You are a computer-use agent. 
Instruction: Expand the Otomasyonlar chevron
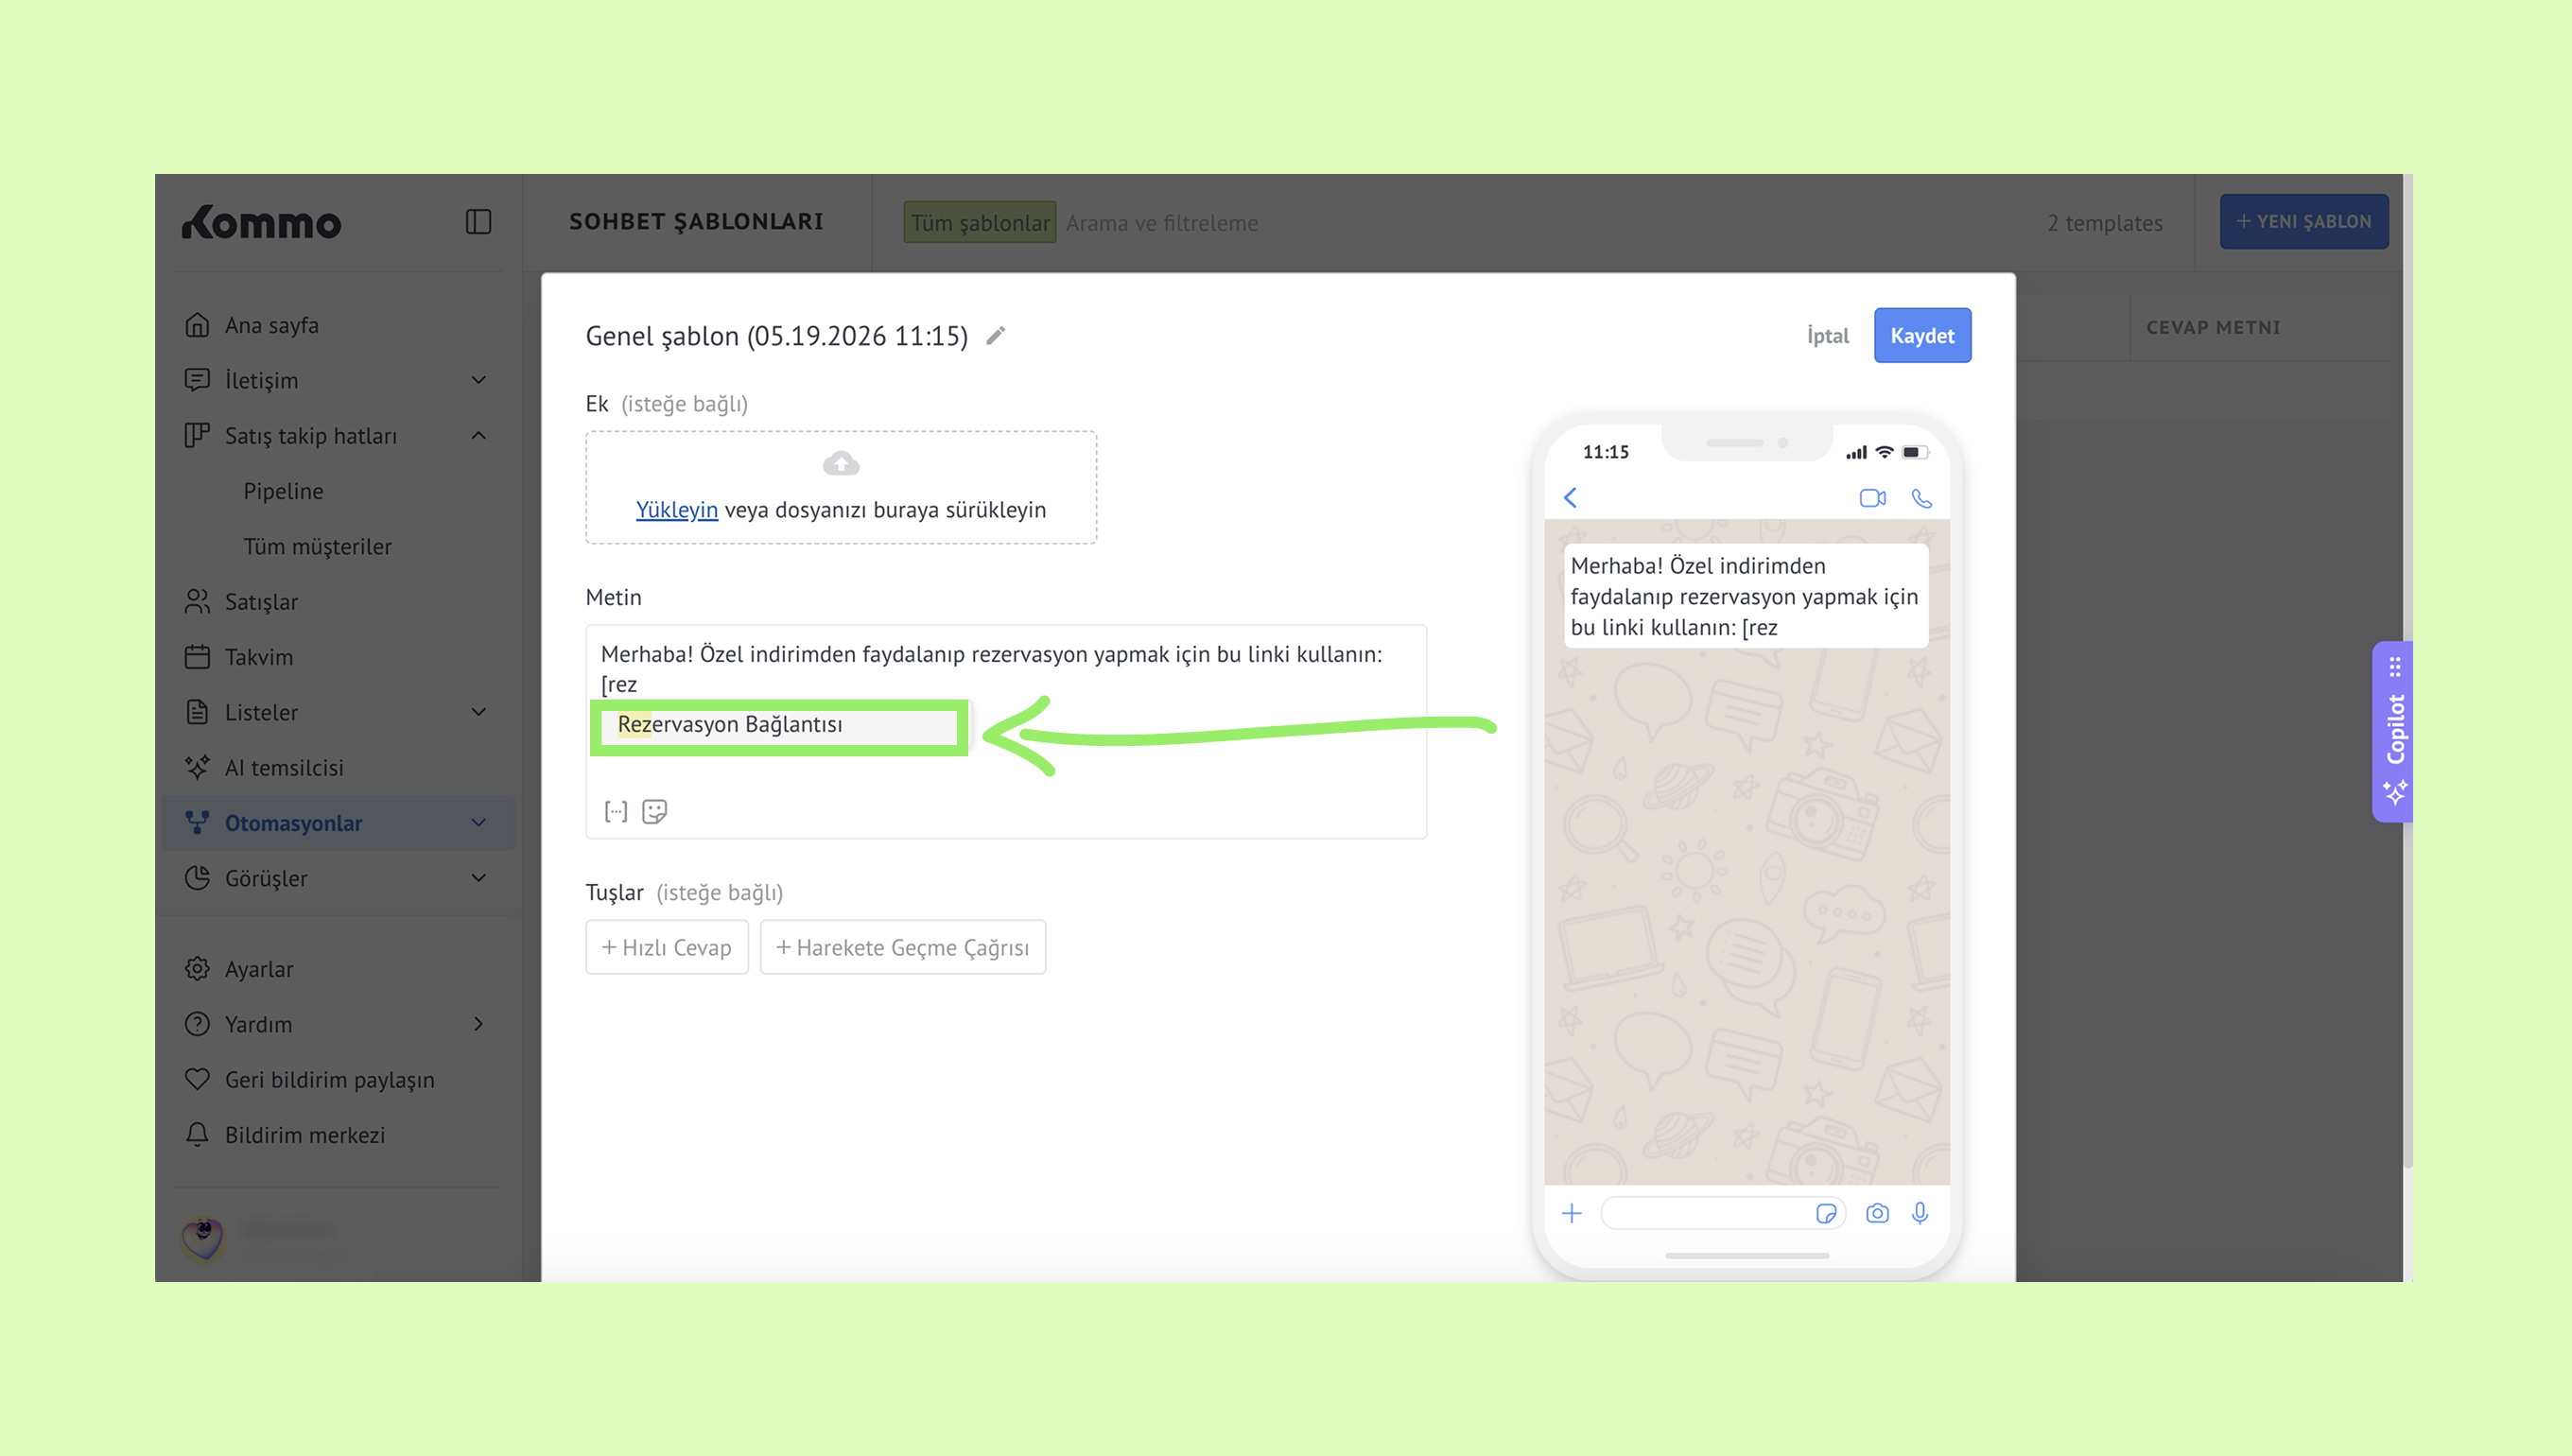[x=479, y=823]
